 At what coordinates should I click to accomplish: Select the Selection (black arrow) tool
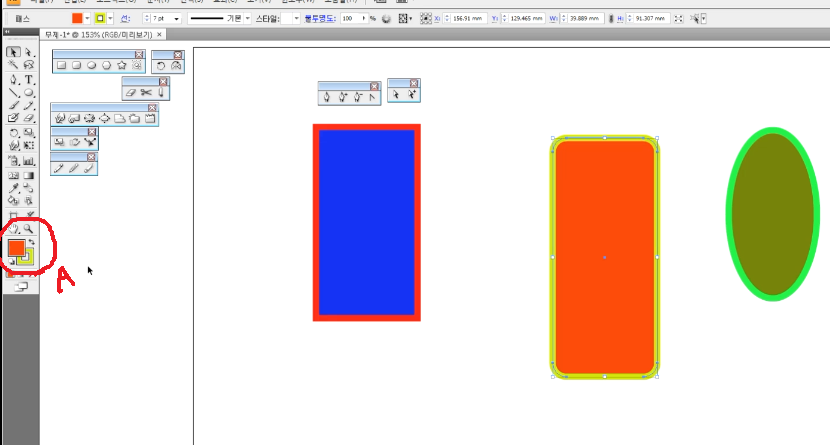pyautogui.click(x=13, y=52)
